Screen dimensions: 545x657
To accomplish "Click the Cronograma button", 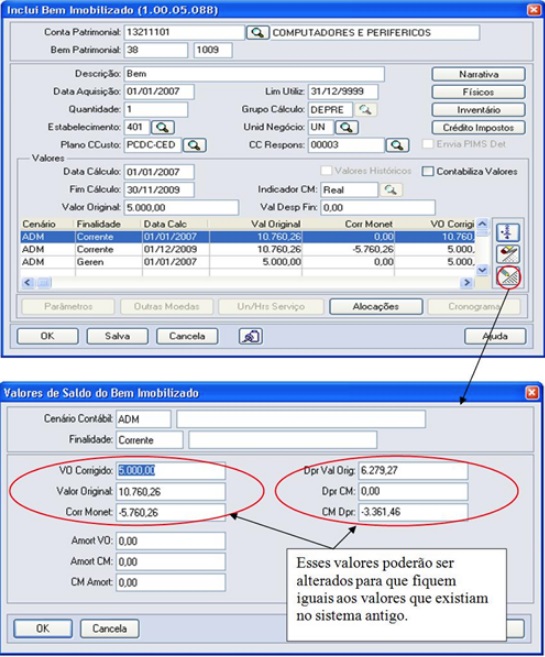I will [x=474, y=306].
